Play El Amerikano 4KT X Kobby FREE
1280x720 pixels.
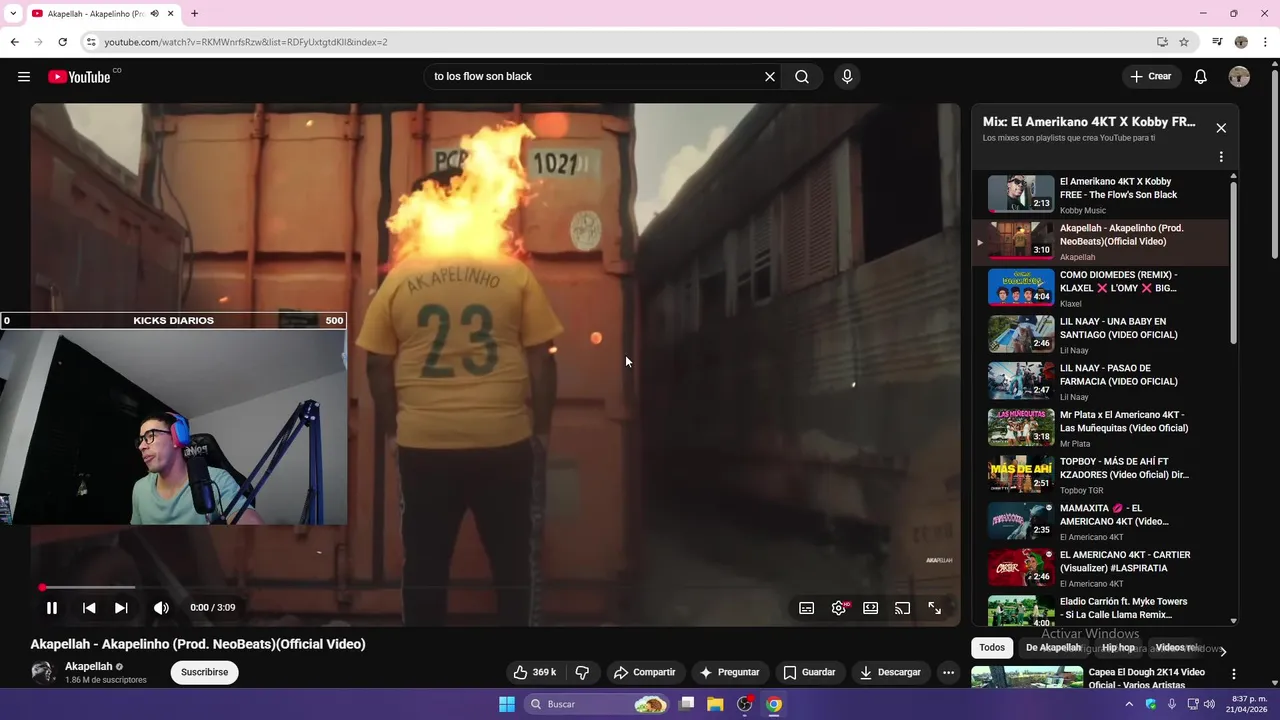pyautogui.click(x=1100, y=195)
